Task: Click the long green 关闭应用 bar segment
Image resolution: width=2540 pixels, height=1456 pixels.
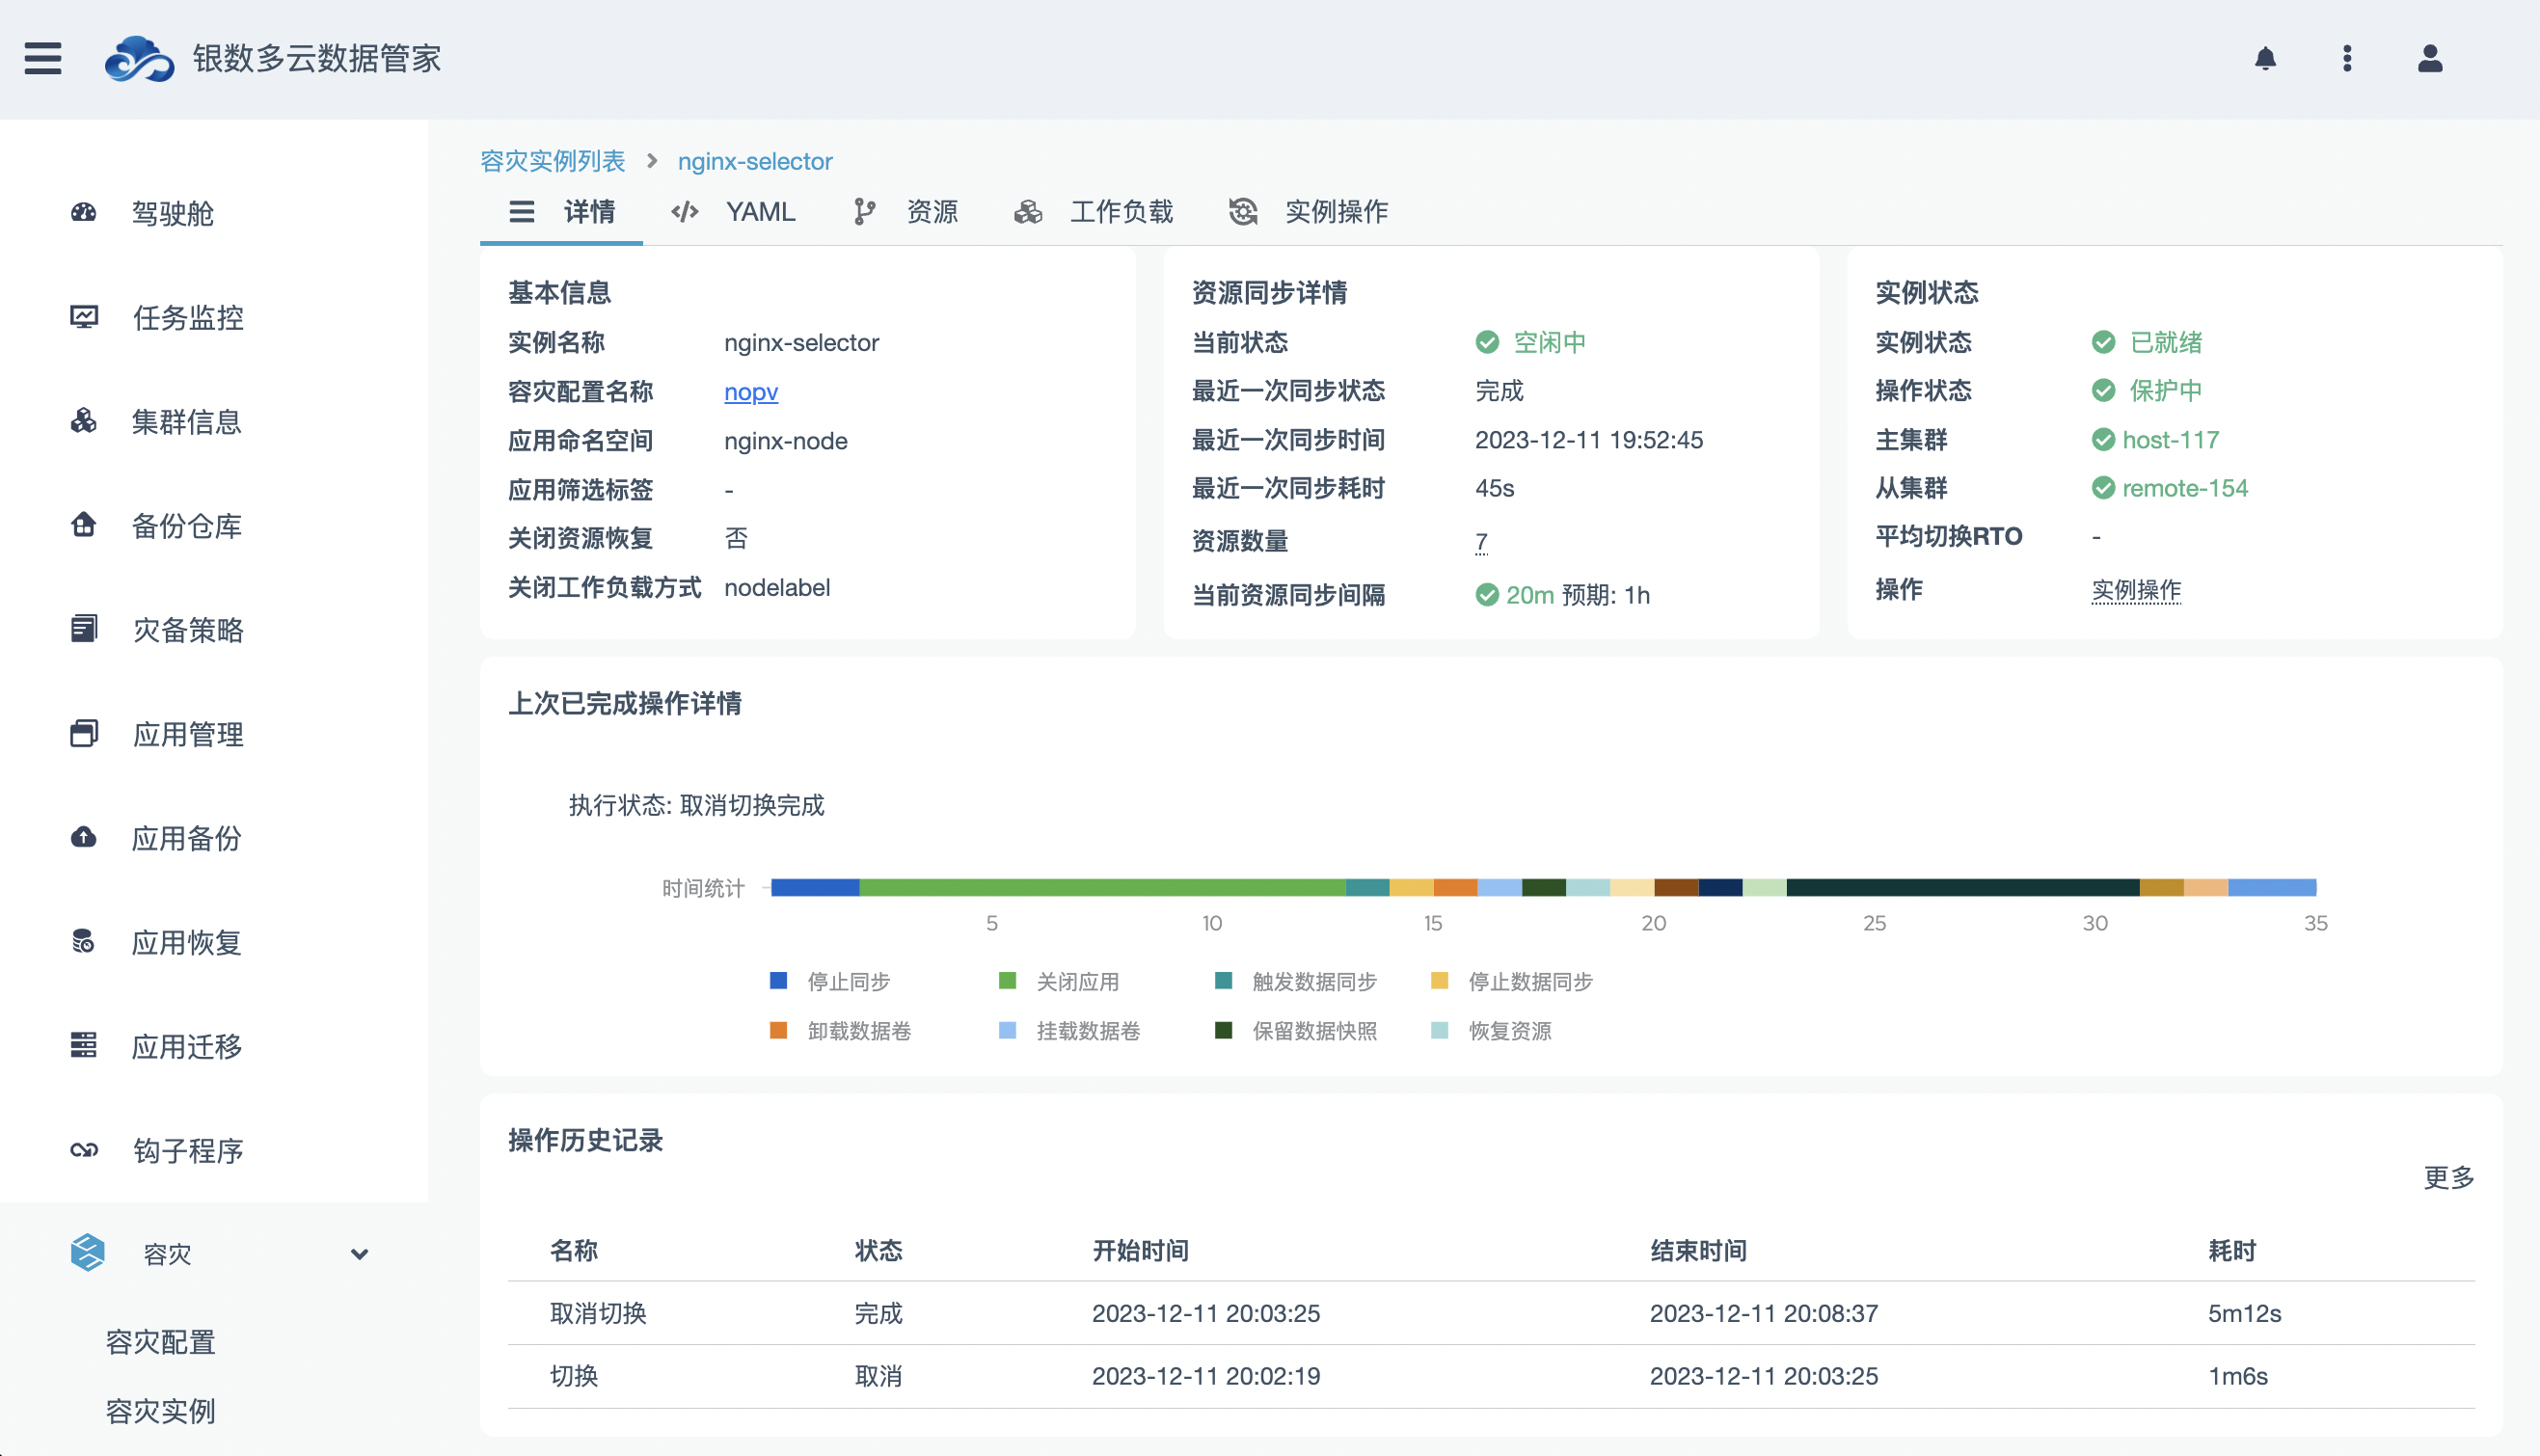Action: pos(1102,887)
